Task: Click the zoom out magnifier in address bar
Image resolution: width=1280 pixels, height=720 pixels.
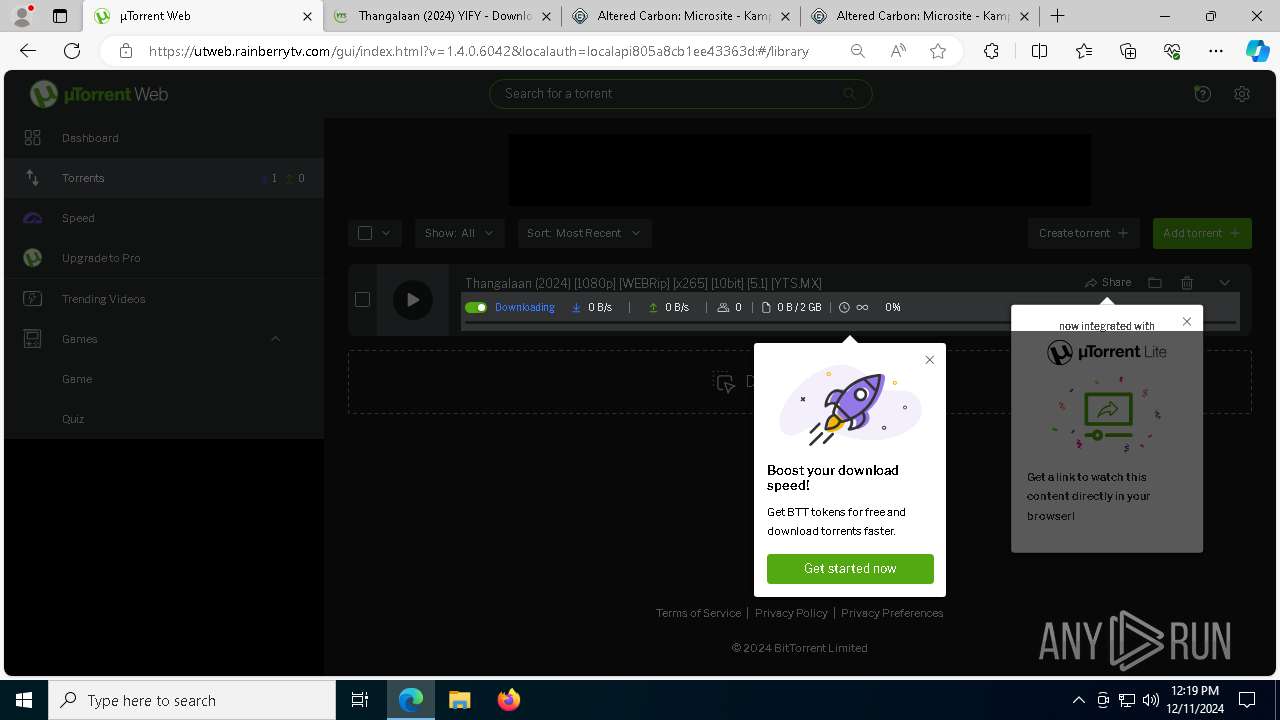Action: [857, 51]
